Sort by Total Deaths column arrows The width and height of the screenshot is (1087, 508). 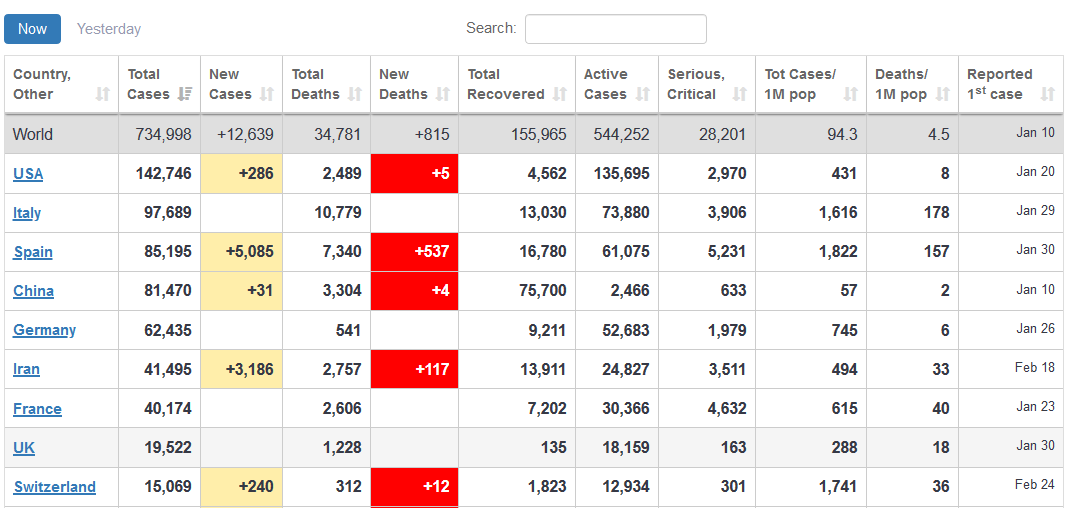click(354, 94)
